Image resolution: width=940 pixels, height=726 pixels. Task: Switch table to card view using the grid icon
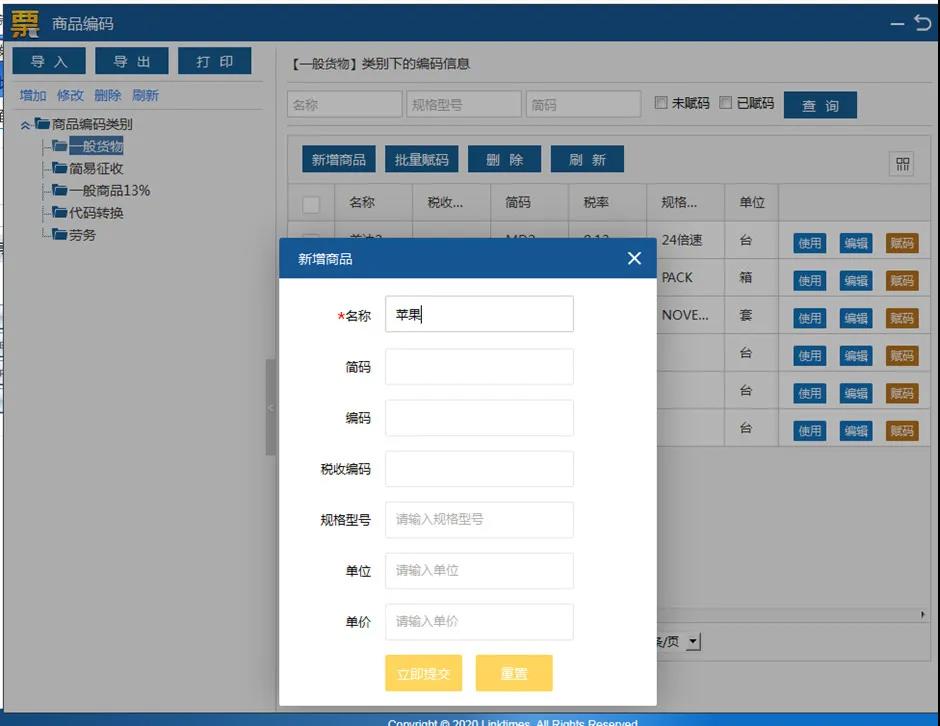click(901, 162)
